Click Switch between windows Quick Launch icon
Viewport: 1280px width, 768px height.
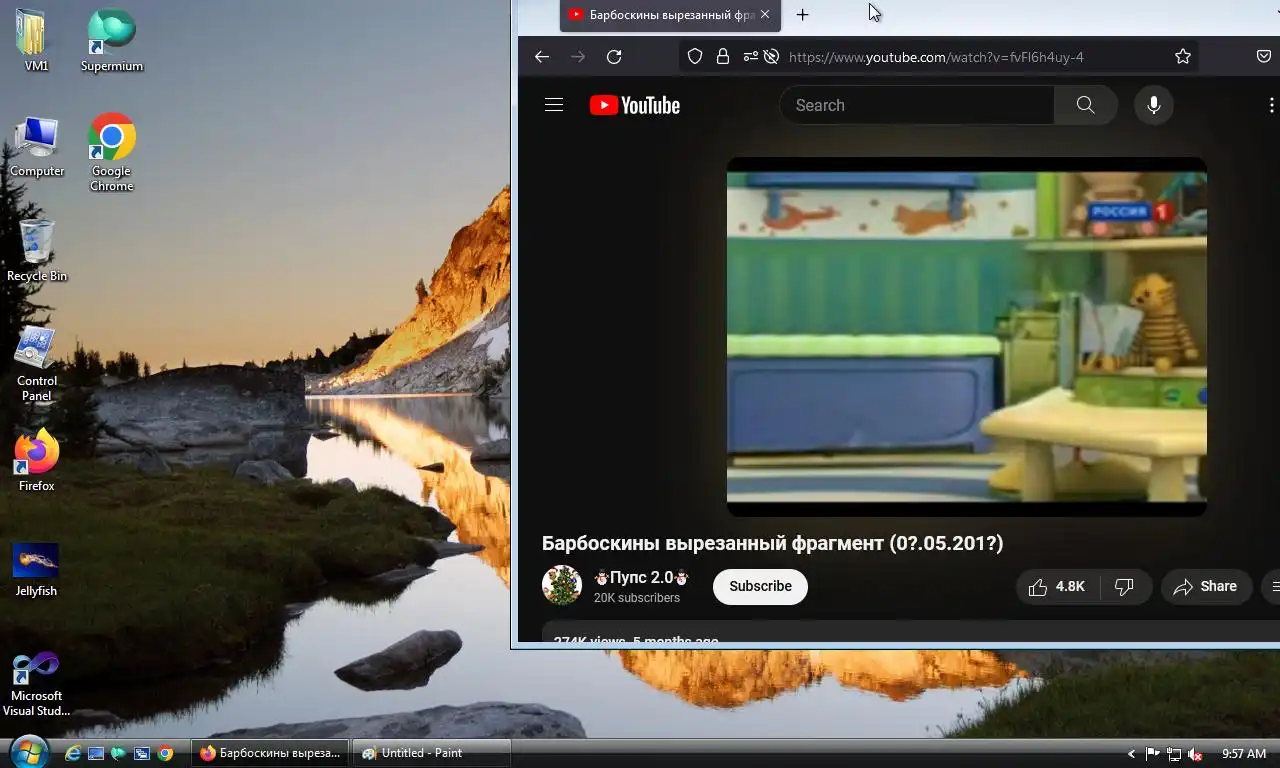pos(142,753)
